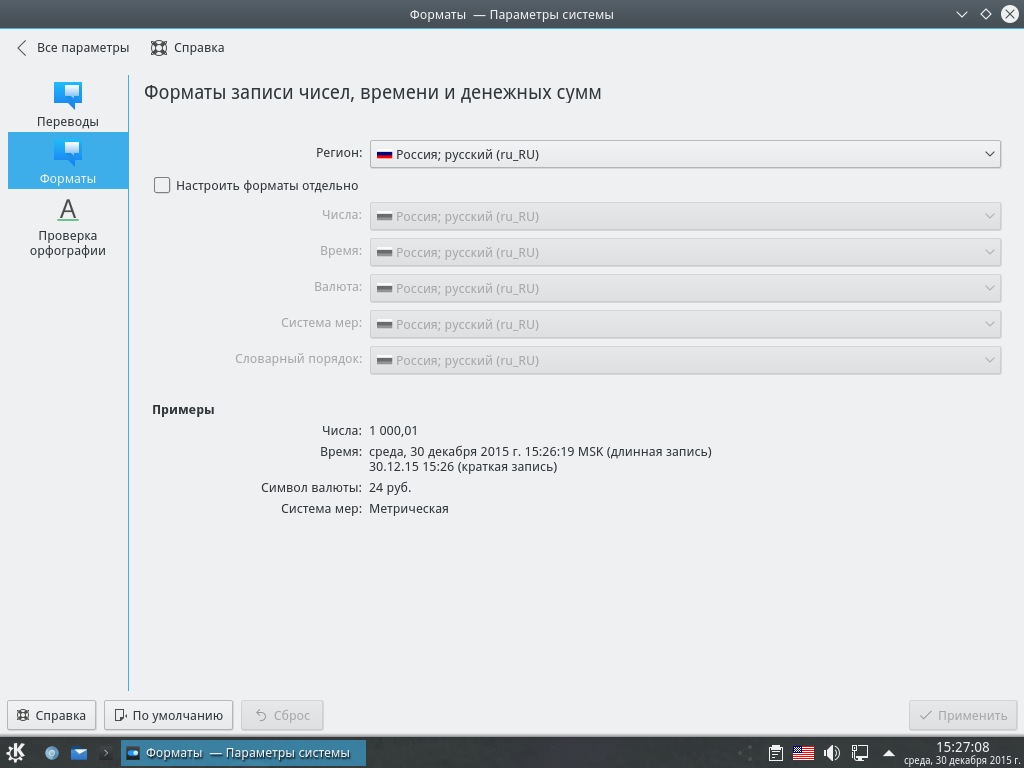This screenshot has width=1024, height=768.
Task: Open the clipboard tray icon
Action: 776,753
